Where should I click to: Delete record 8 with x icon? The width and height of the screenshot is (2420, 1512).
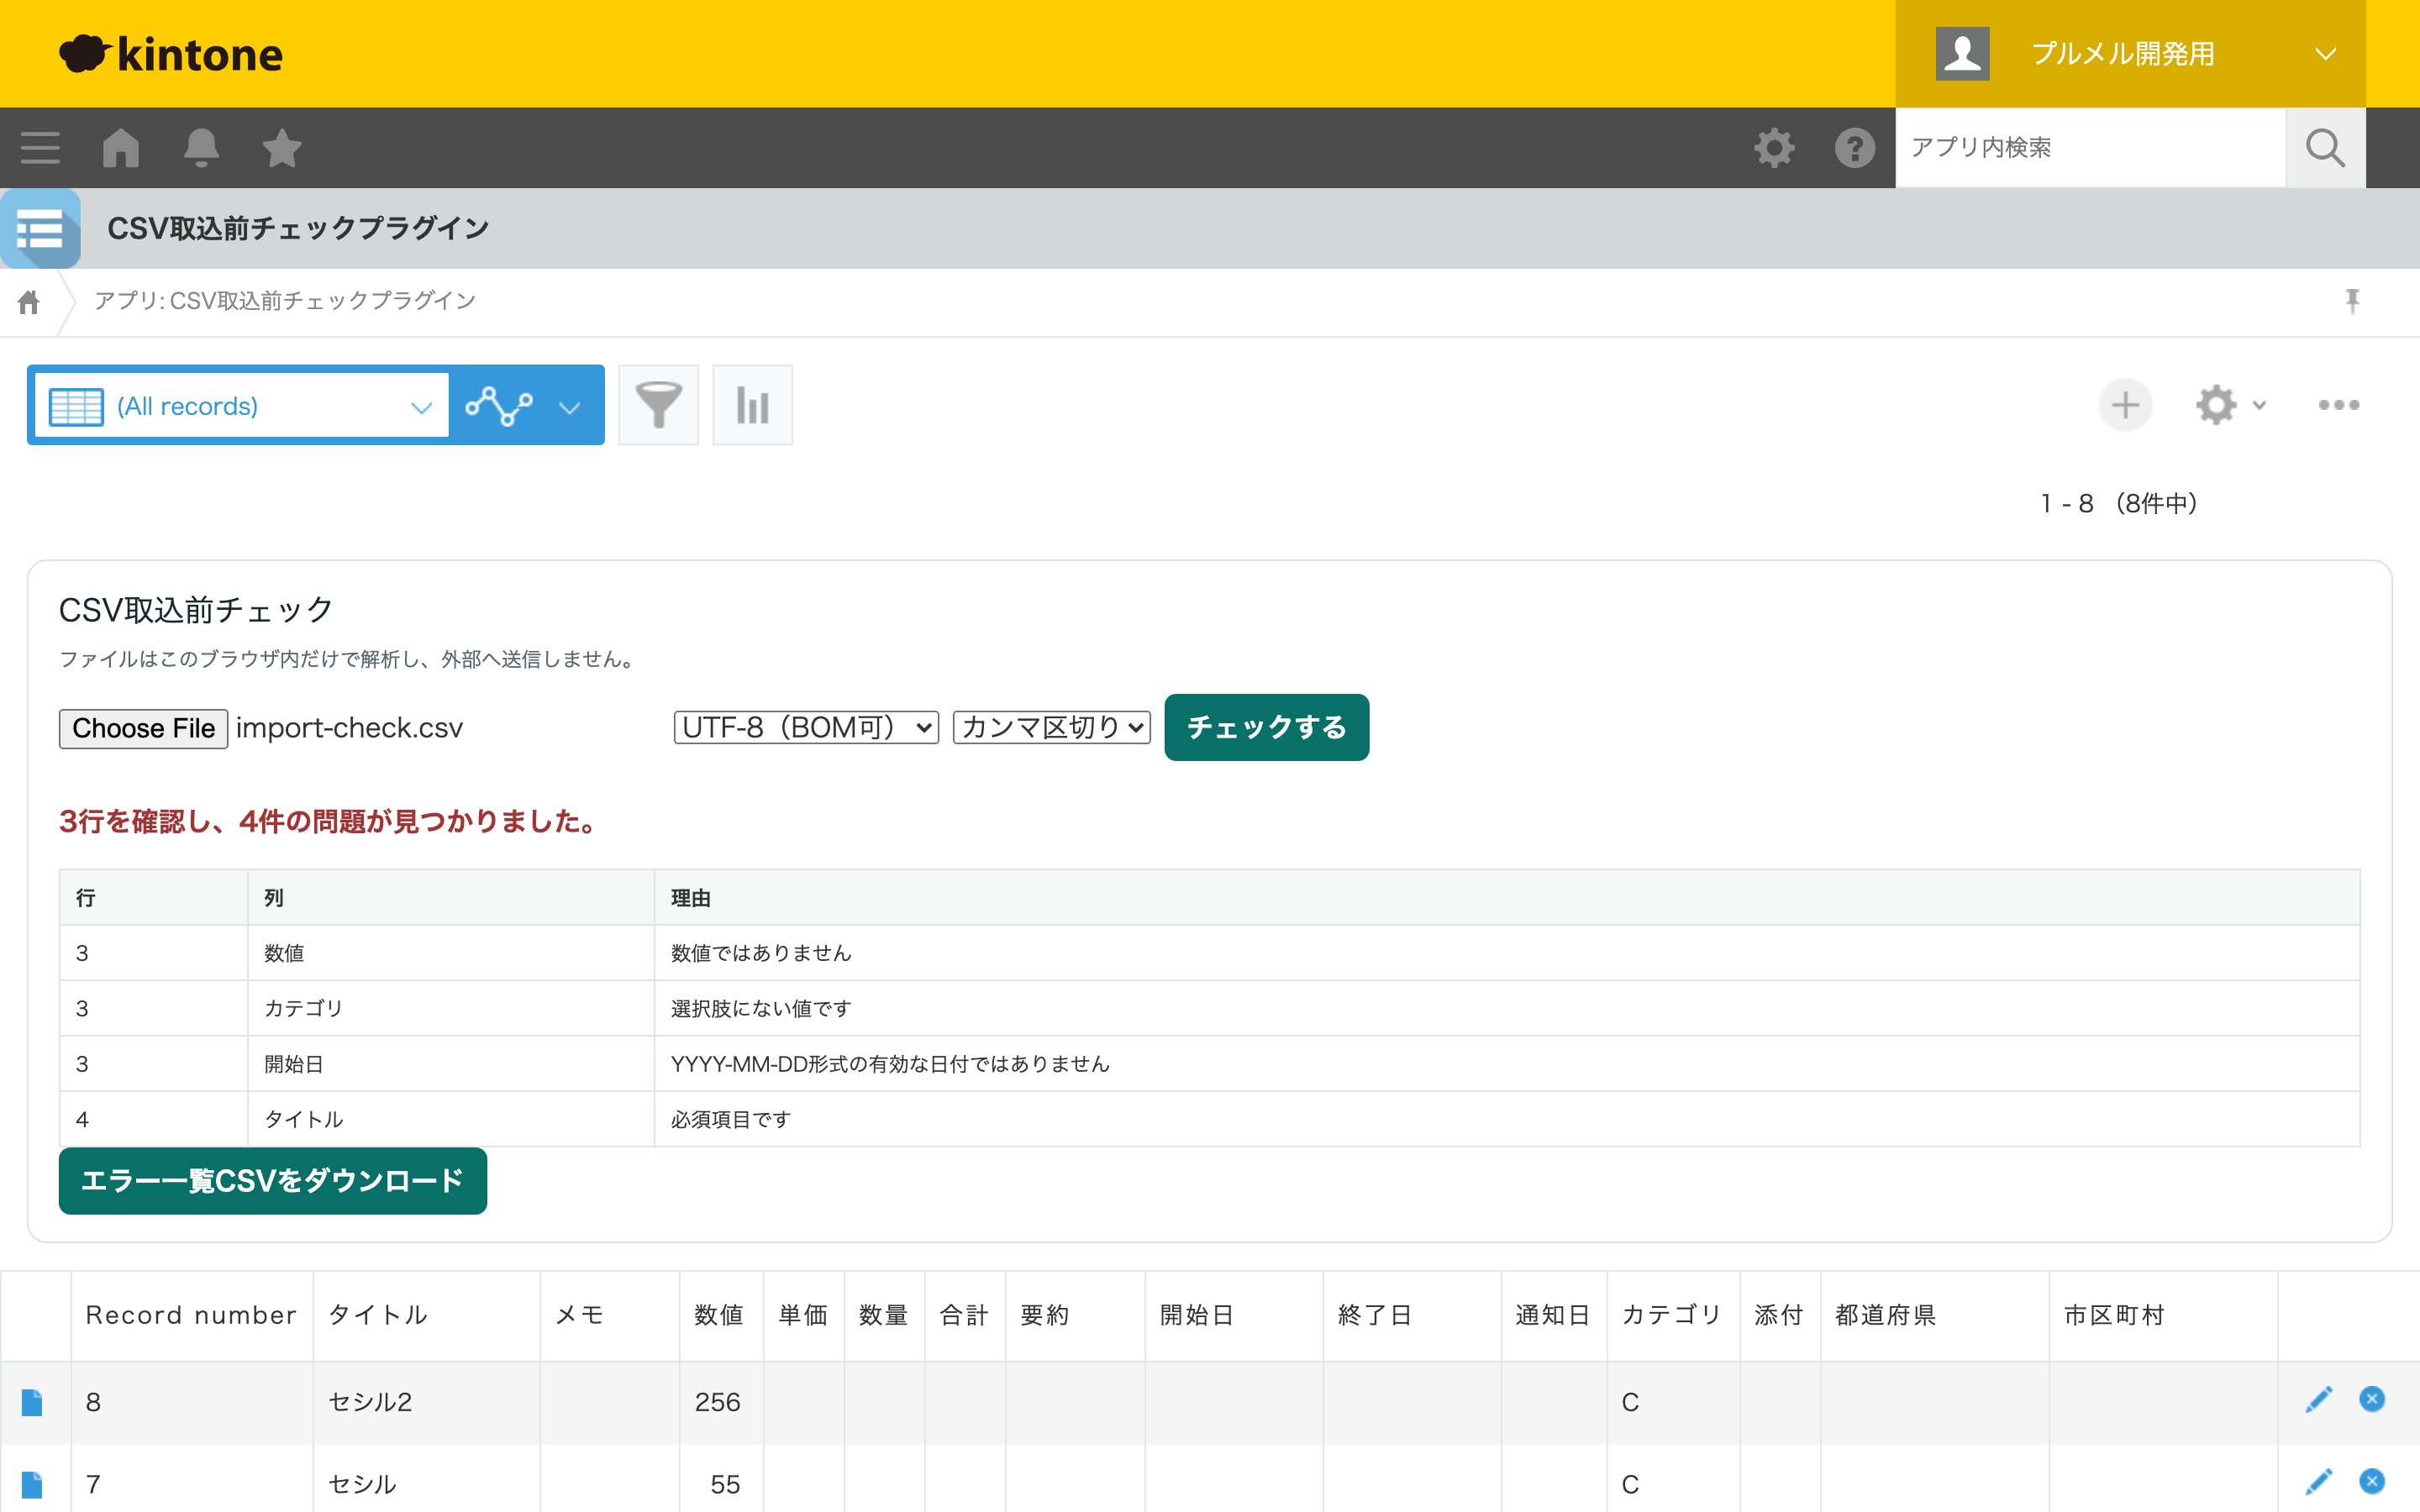[2372, 1399]
